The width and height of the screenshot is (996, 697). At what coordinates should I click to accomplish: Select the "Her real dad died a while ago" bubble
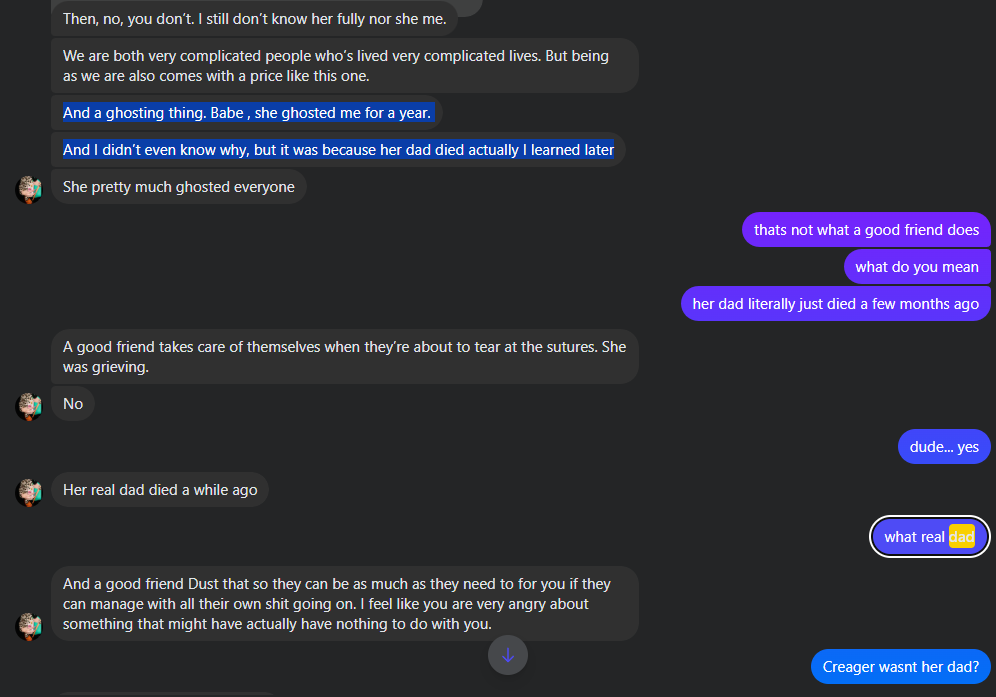coord(160,490)
